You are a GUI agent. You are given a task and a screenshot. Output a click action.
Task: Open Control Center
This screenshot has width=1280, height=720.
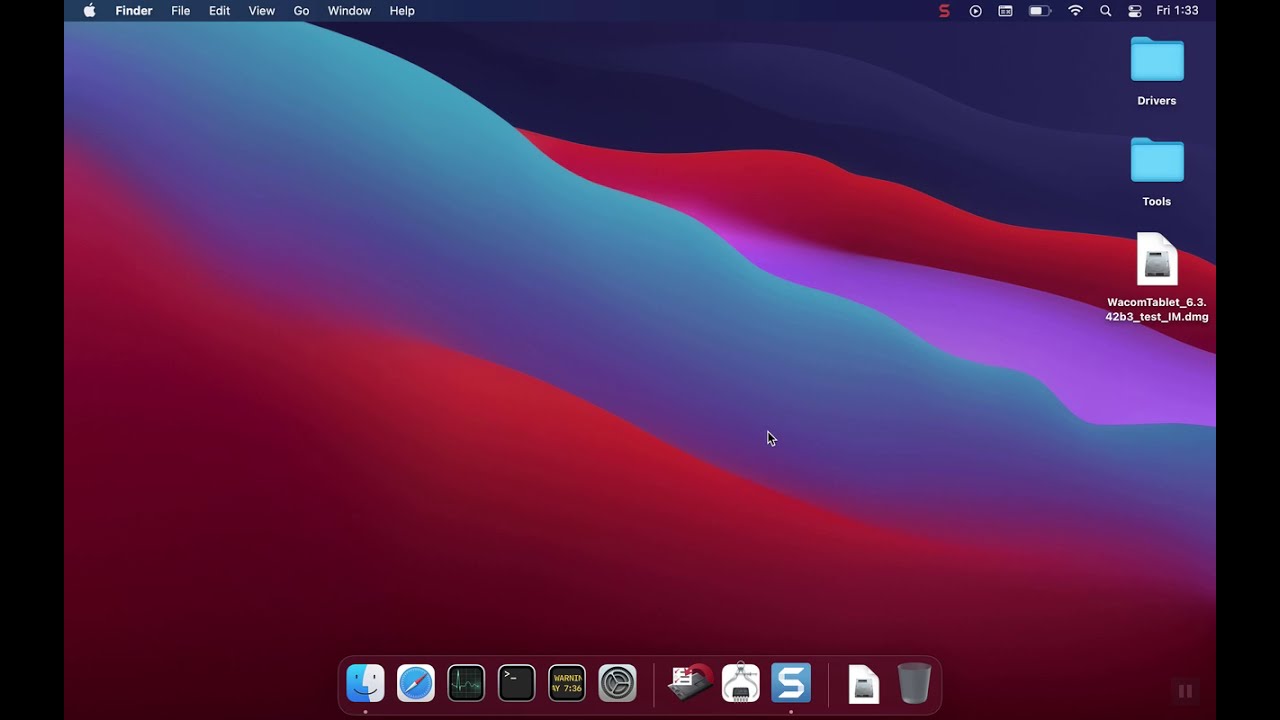pyautogui.click(x=1135, y=11)
